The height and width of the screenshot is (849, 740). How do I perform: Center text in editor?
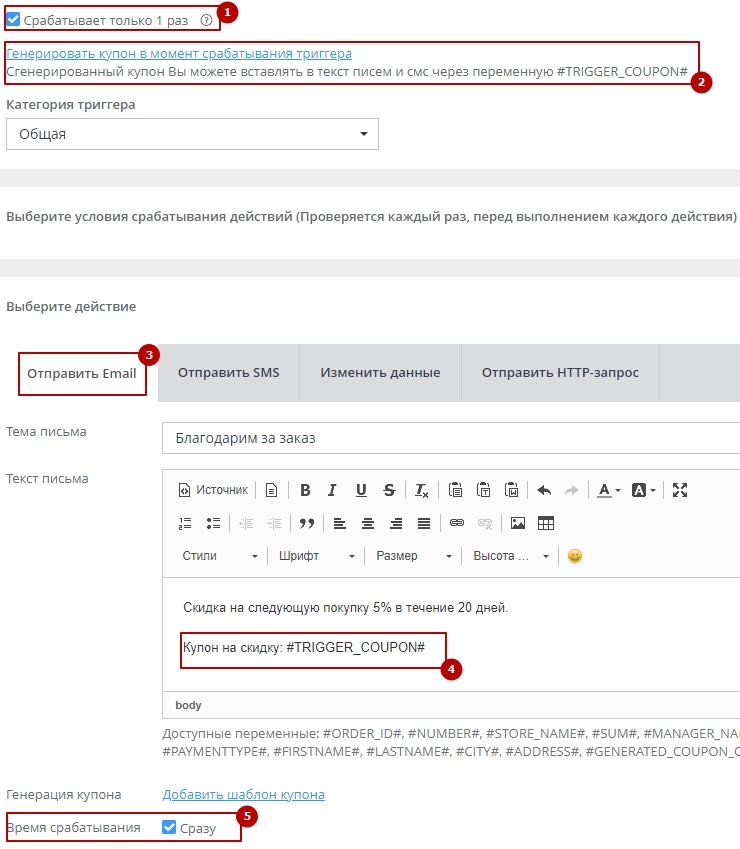coord(368,523)
